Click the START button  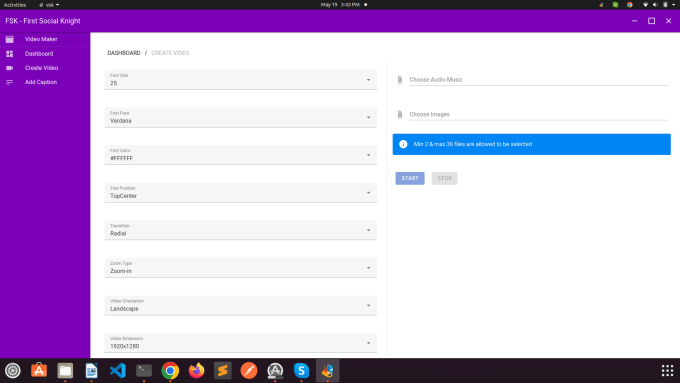pos(410,178)
